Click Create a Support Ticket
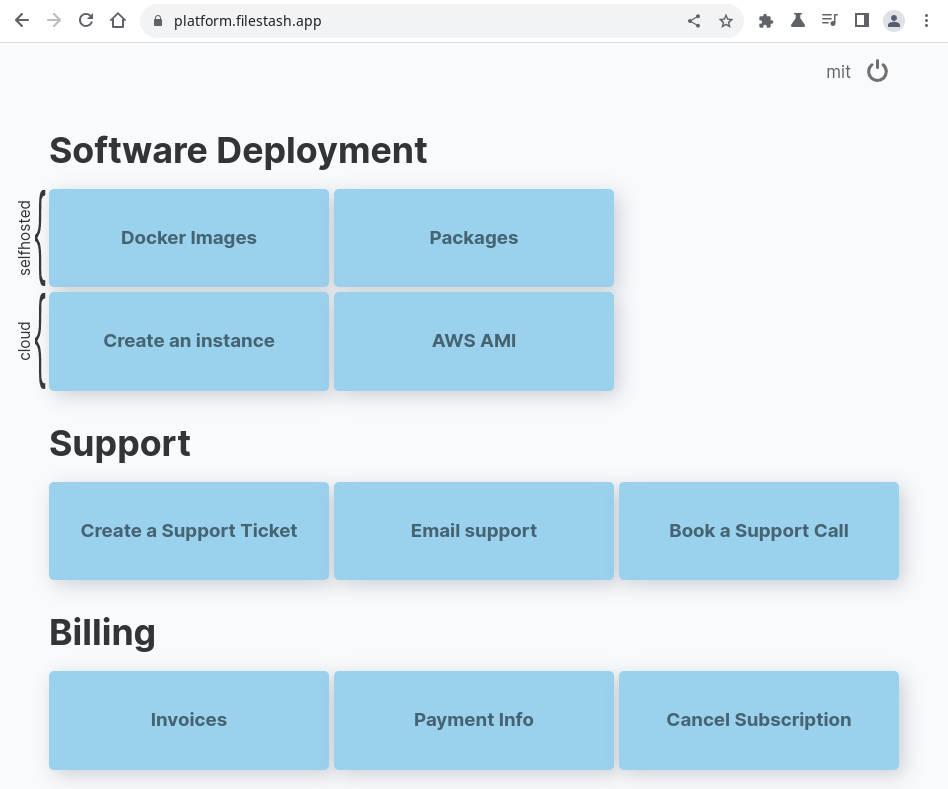Image resolution: width=948 pixels, height=789 pixels. [x=189, y=531]
